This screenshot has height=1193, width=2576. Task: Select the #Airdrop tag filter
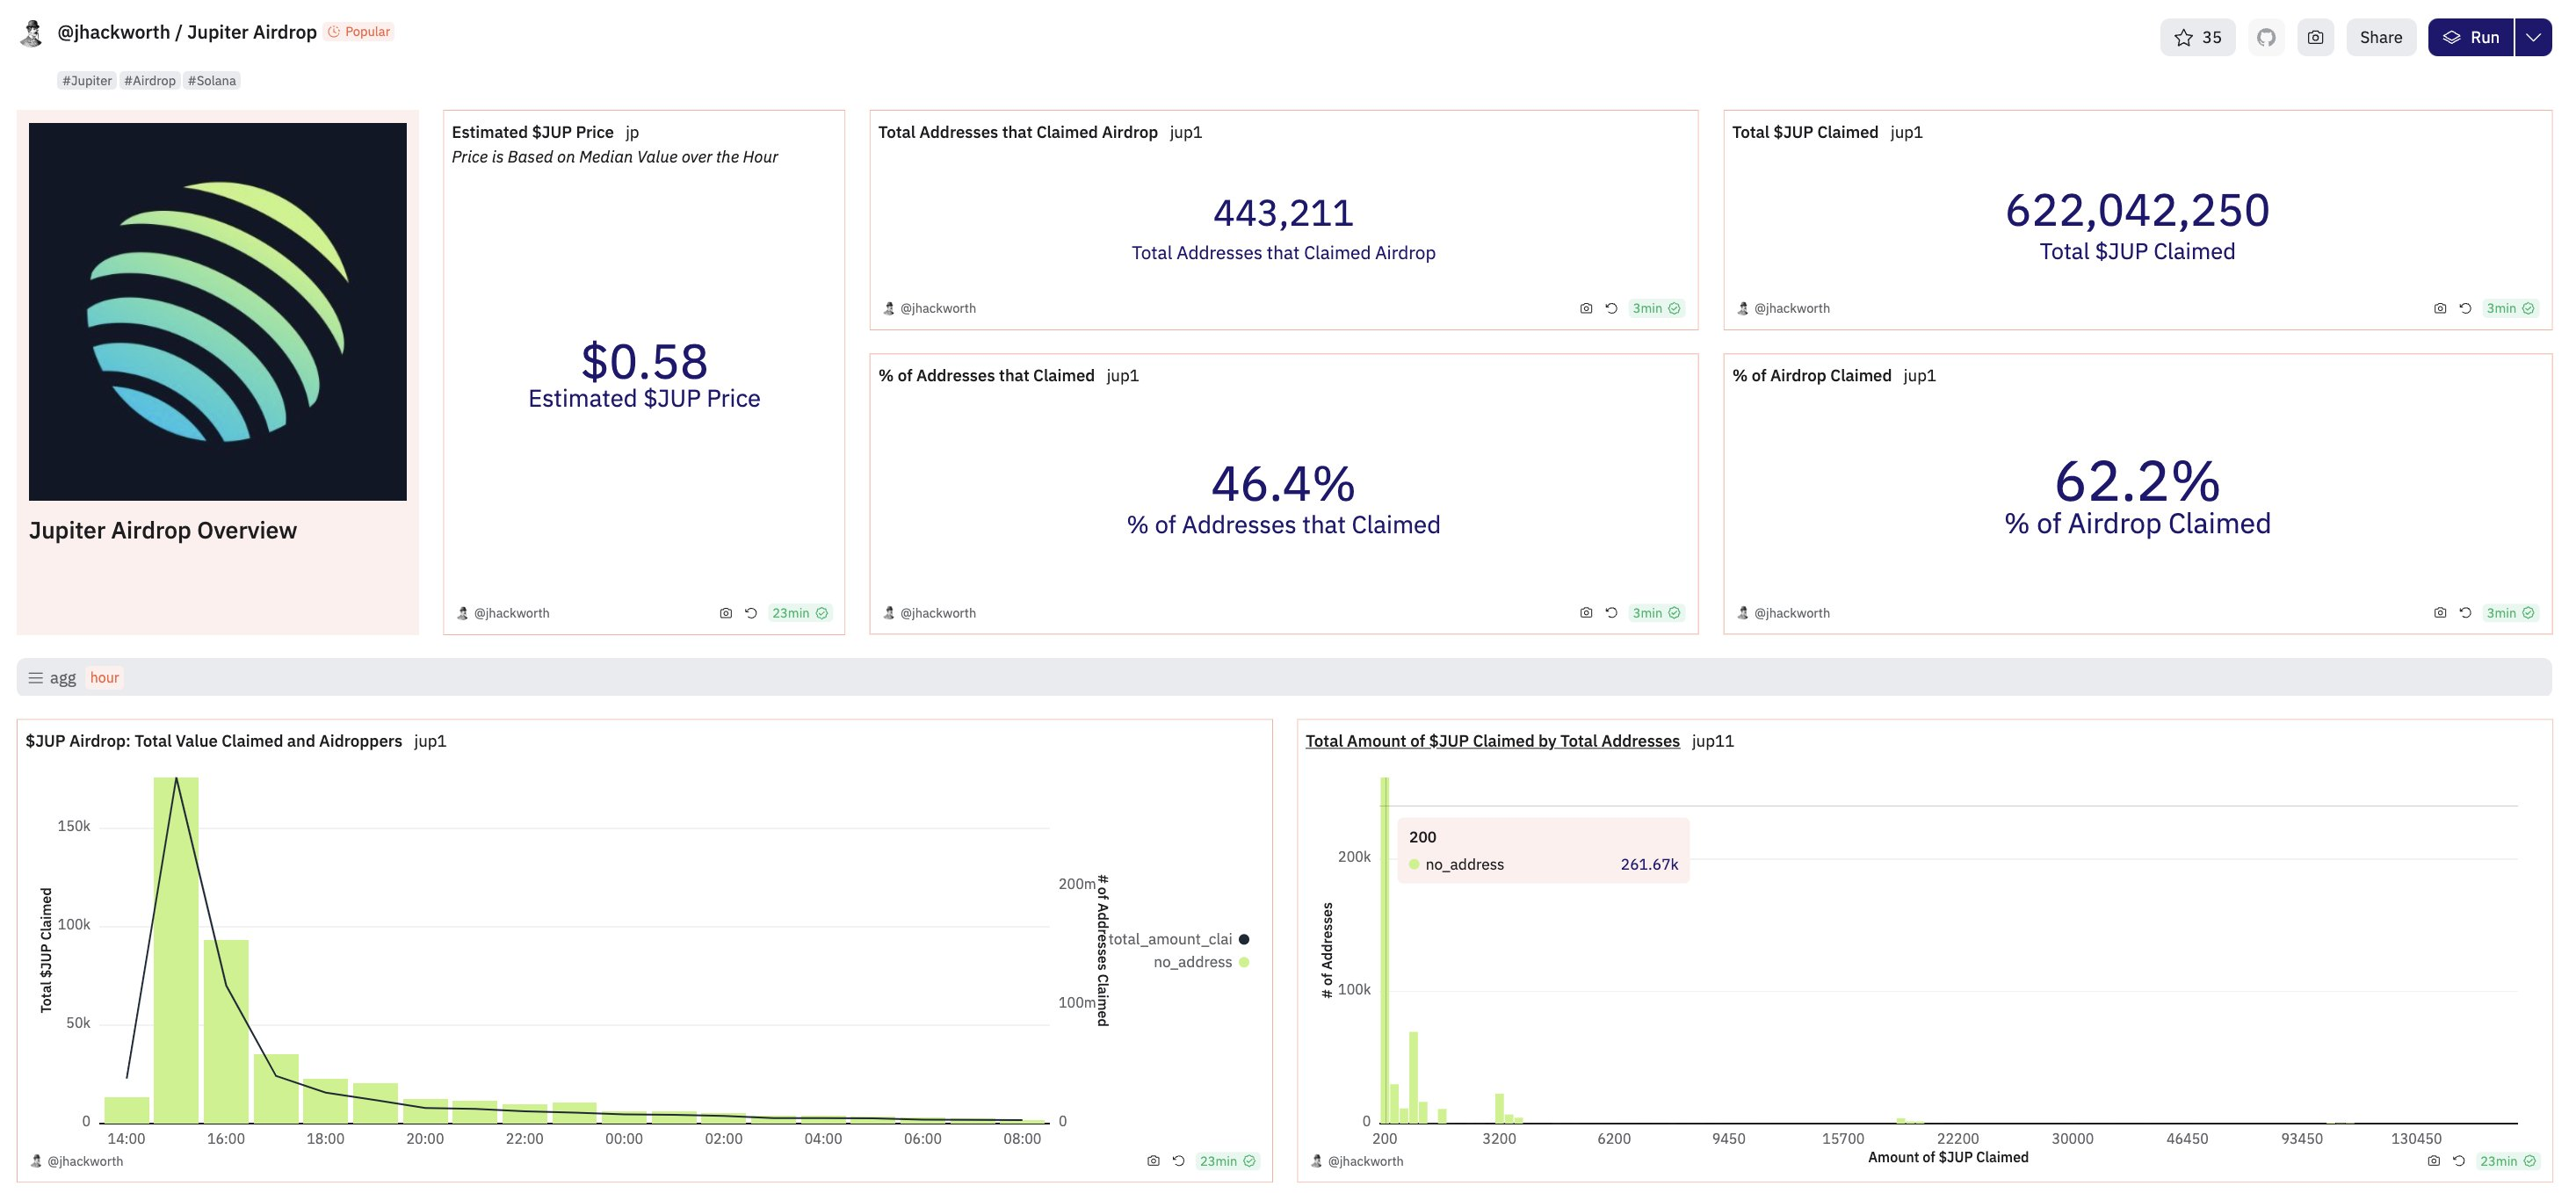tap(149, 81)
